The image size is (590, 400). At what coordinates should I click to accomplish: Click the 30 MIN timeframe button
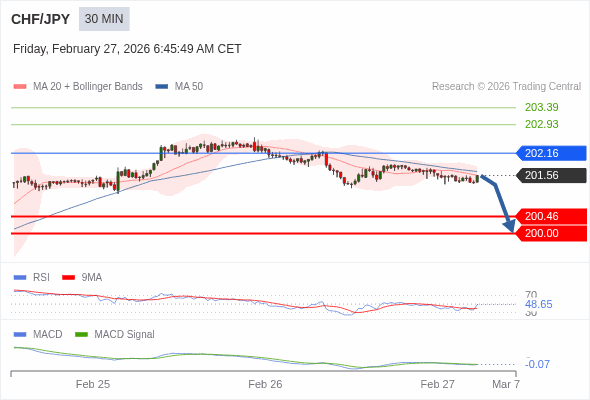coord(104,19)
